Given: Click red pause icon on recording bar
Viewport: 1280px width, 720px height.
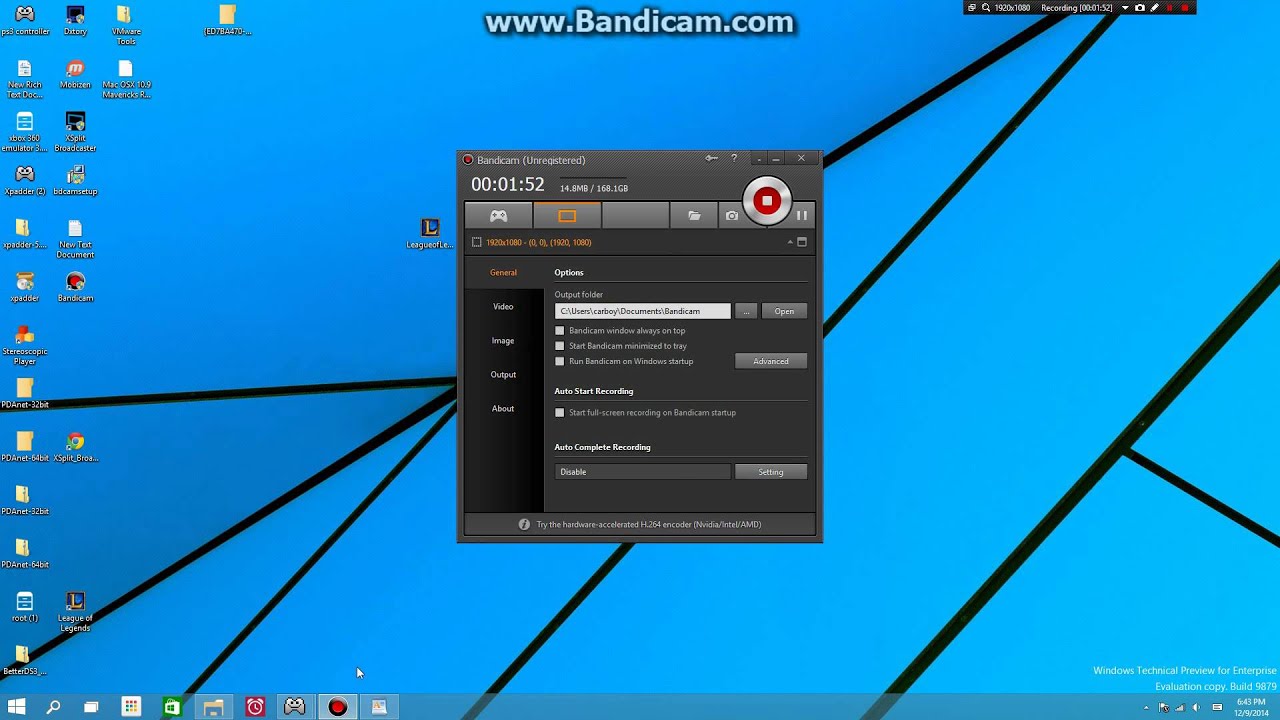Looking at the screenshot, I should click(1170, 7).
